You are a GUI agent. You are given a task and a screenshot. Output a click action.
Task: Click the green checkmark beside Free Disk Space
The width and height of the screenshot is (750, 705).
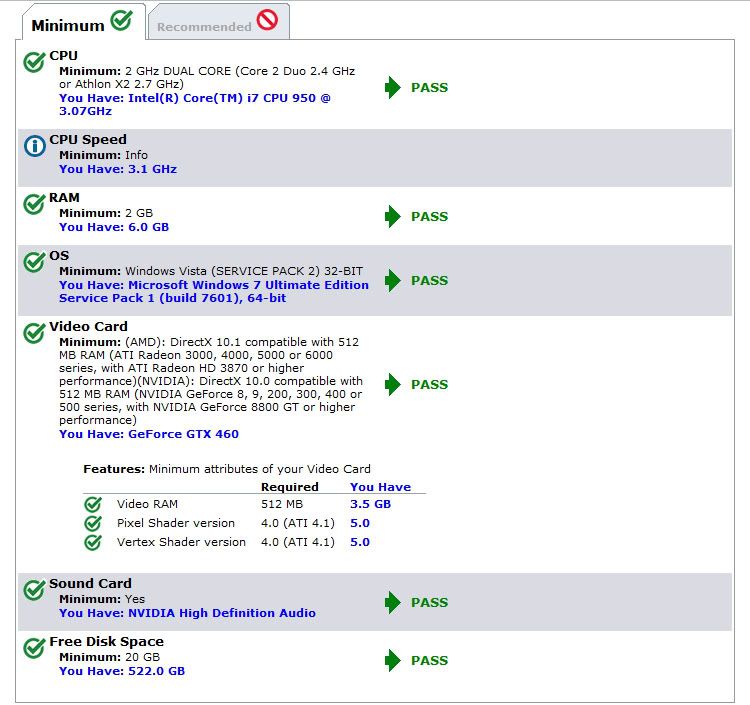(x=35, y=648)
